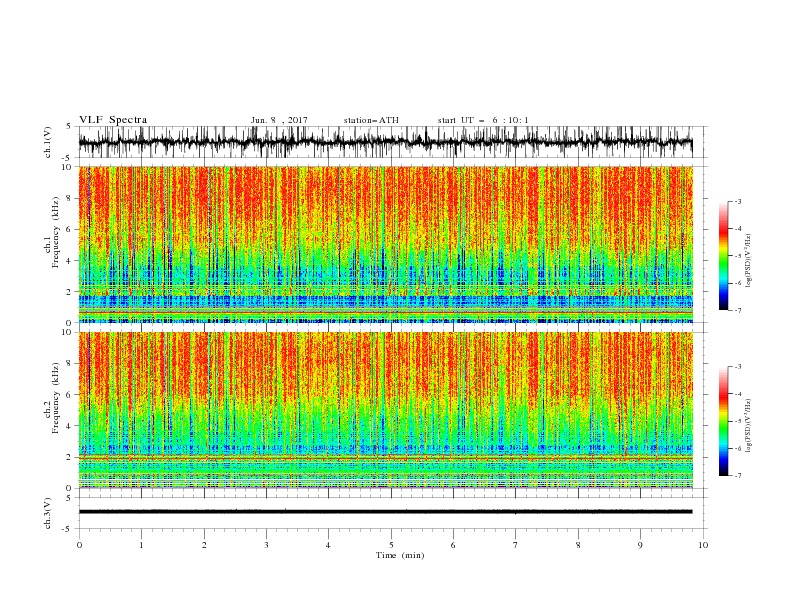The width and height of the screenshot is (792, 612).
Task: Click the ch.1 "Frequency (kHz)" axis label
Action: (x=55, y=233)
